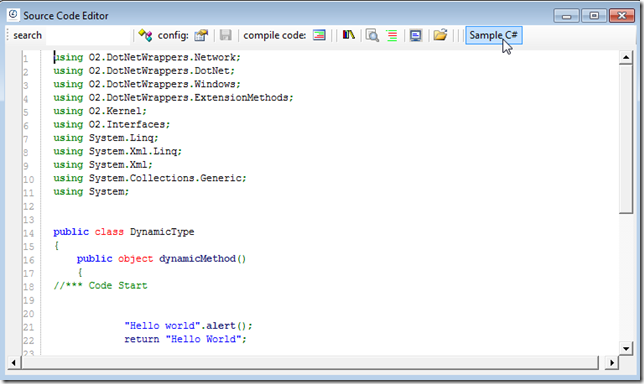Close the Source Code Editor window
Image resolution: width=644 pixels, height=384 pixels.
pos(622,16)
